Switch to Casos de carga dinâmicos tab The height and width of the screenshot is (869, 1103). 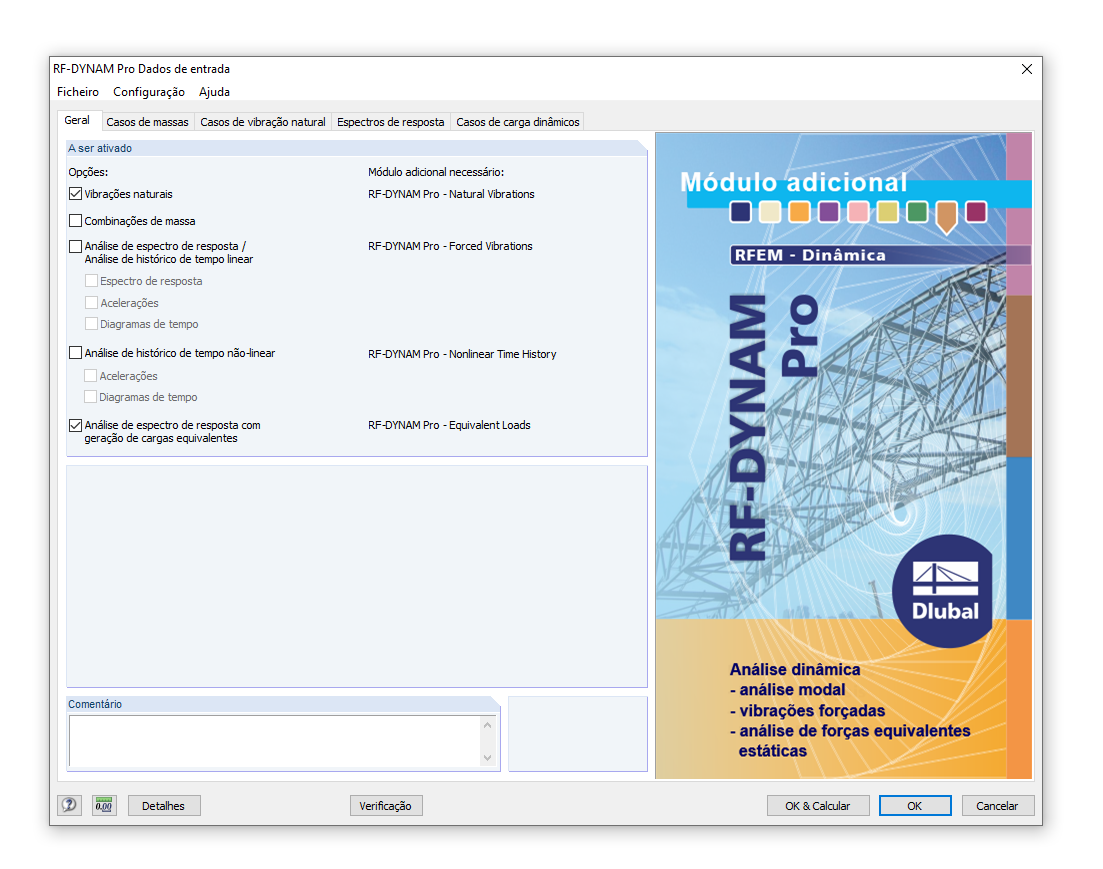pyautogui.click(x=518, y=122)
